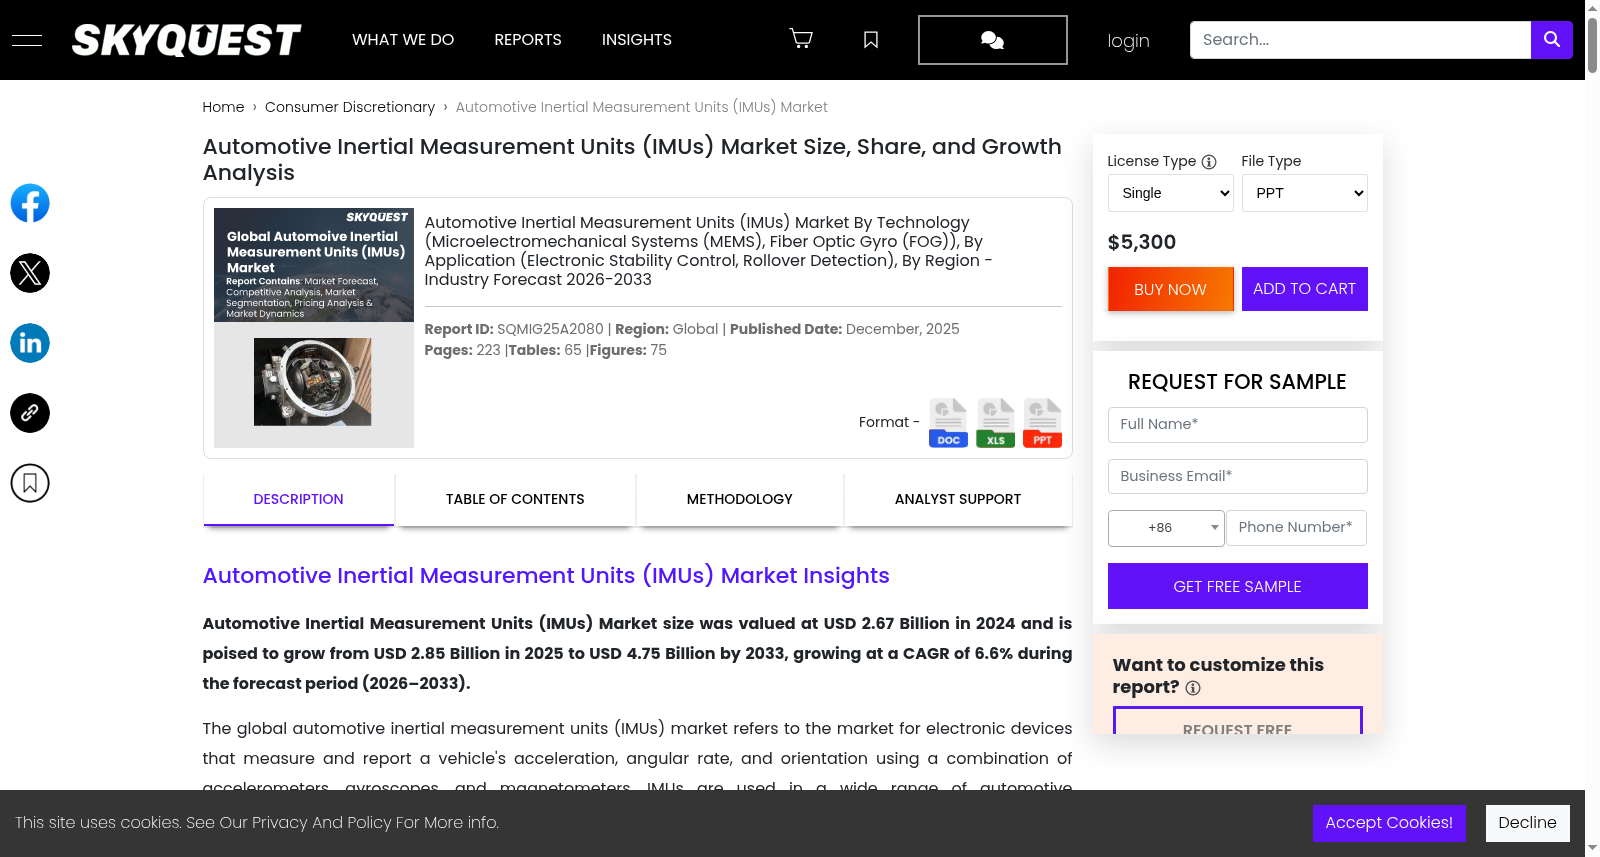Click the customize report info icon
Viewport: 1600px width, 857px height.
click(x=1193, y=688)
